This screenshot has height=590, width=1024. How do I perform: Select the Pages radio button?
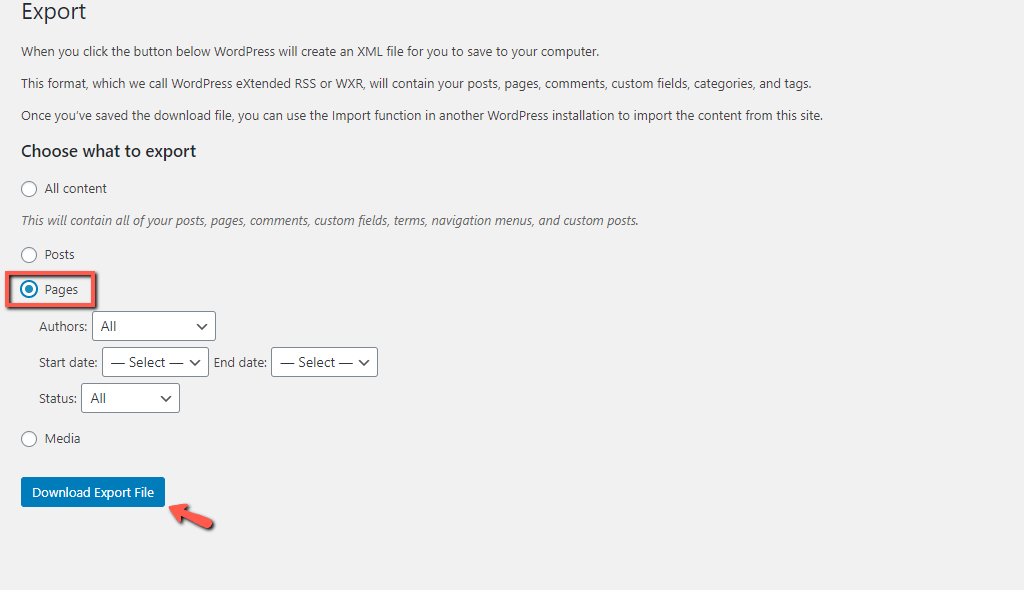pos(29,289)
